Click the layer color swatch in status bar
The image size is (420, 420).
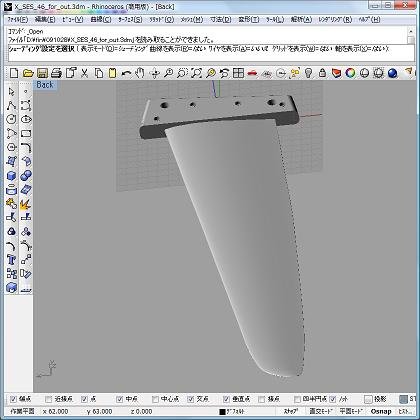[x=222, y=412]
